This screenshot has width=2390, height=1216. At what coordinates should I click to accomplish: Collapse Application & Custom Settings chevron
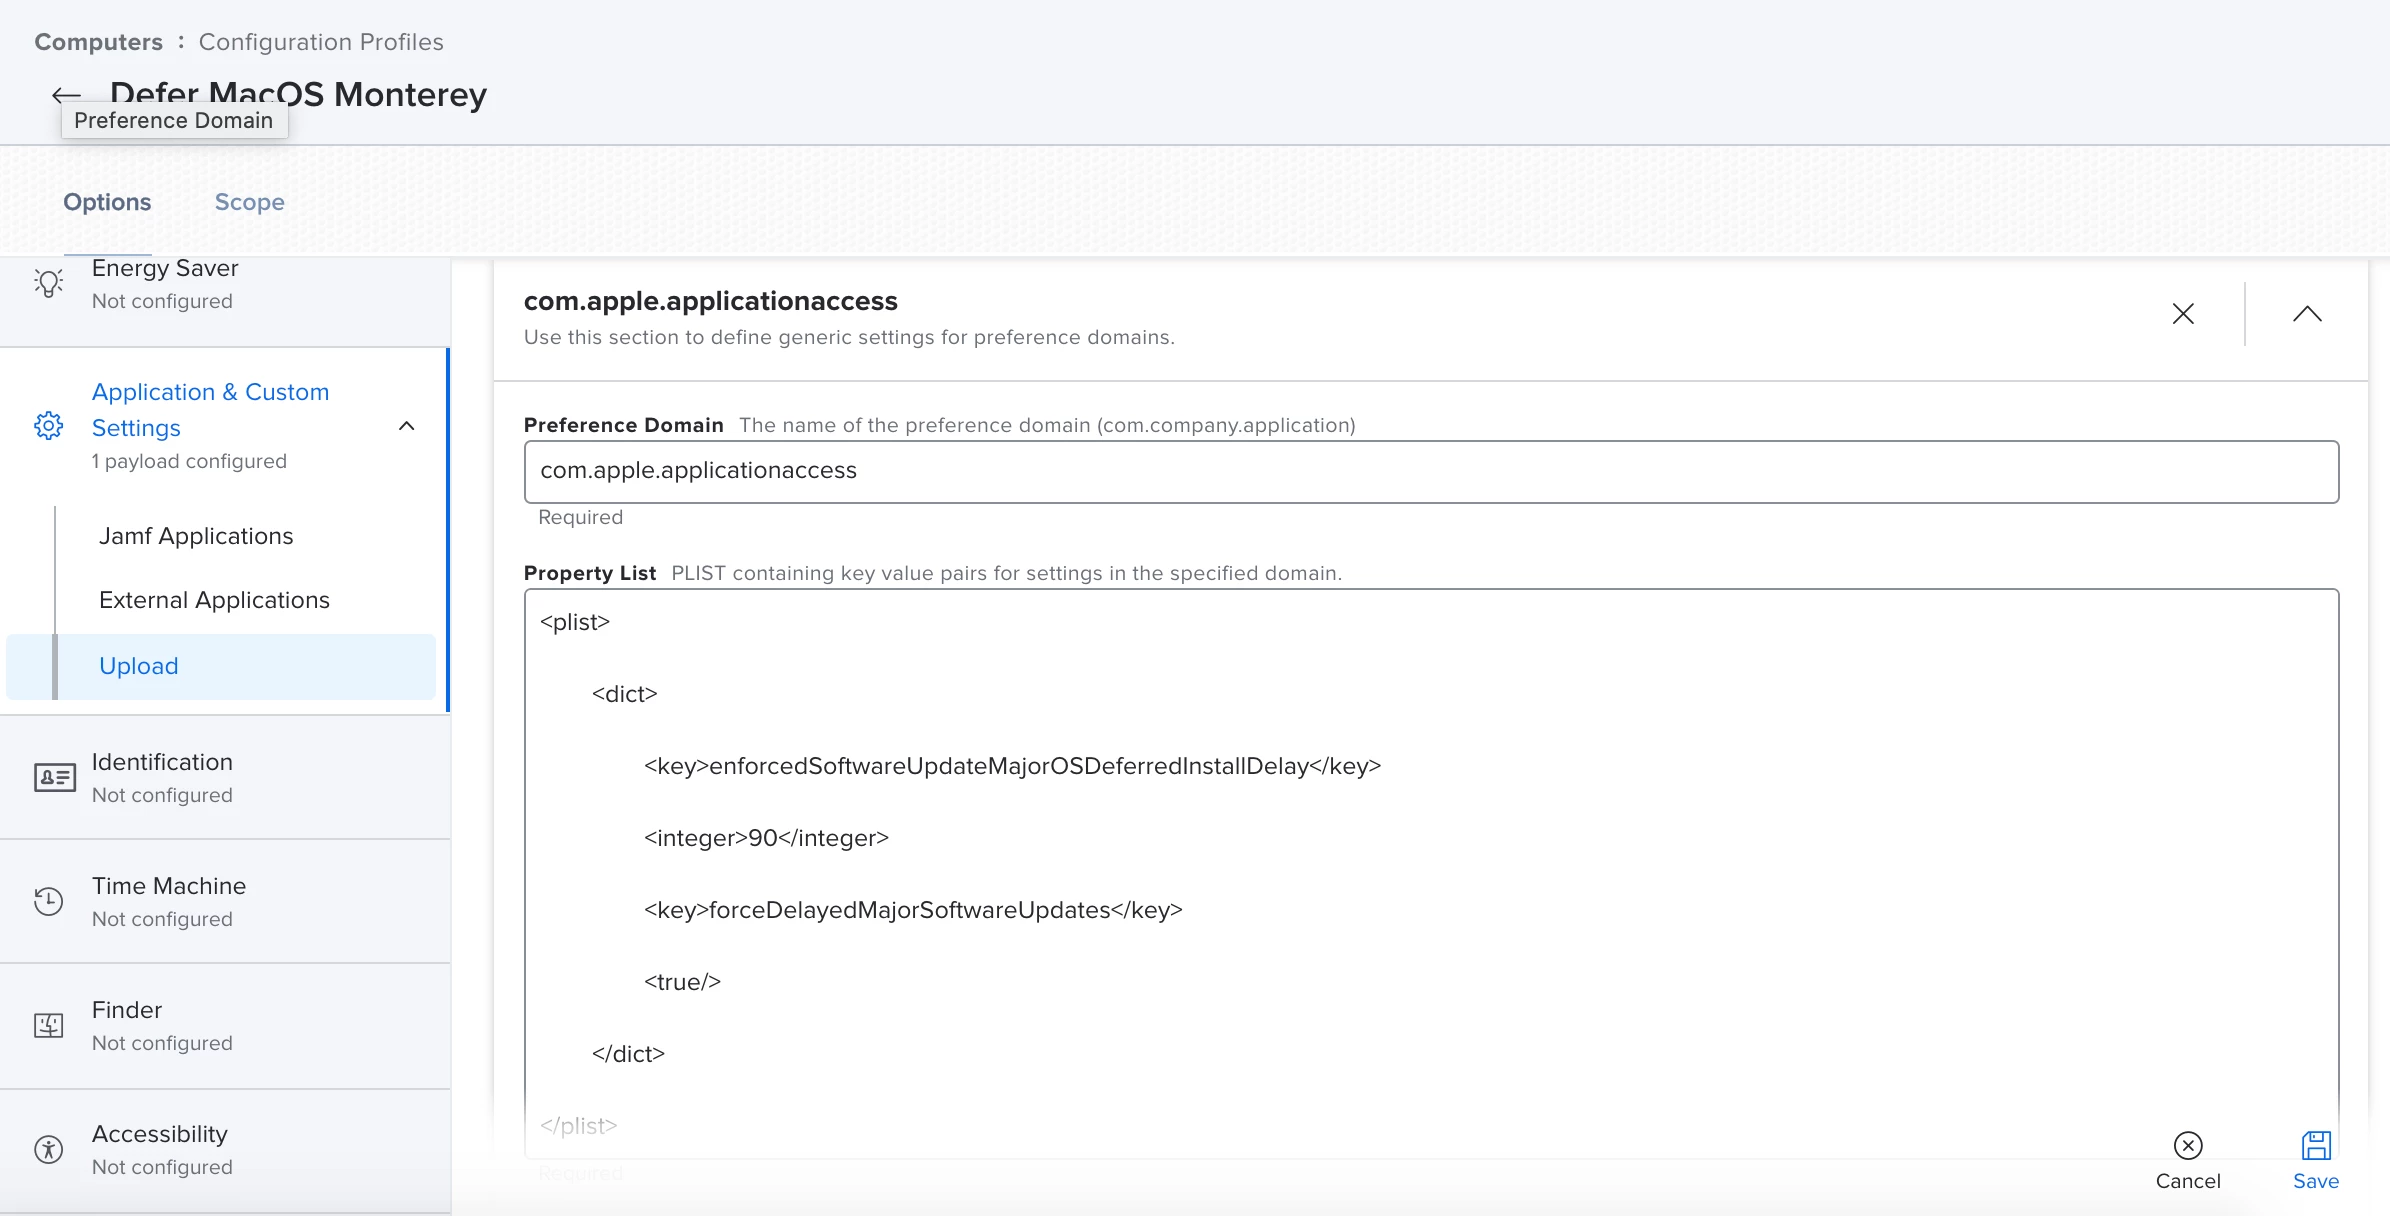(406, 426)
